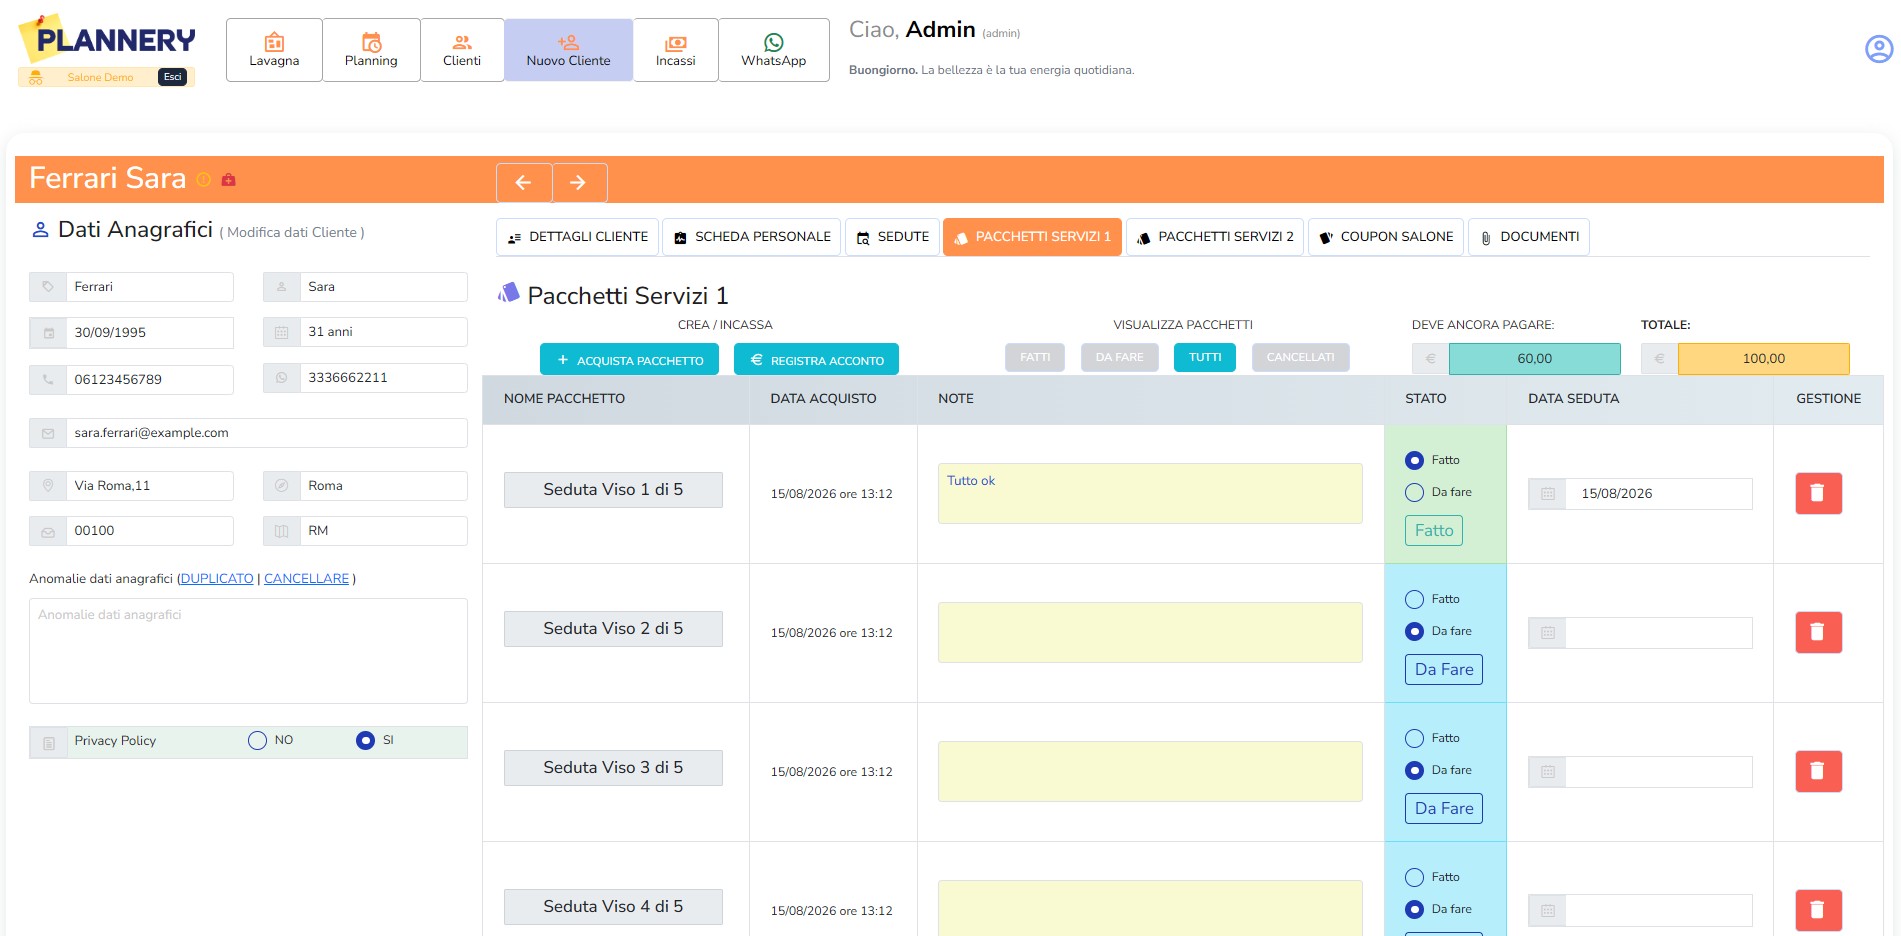Image resolution: width=1901 pixels, height=936 pixels.
Task: Delete Seduta Viso 1 di 5 package
Action: pyautogui.click(x=1818, y=493)
